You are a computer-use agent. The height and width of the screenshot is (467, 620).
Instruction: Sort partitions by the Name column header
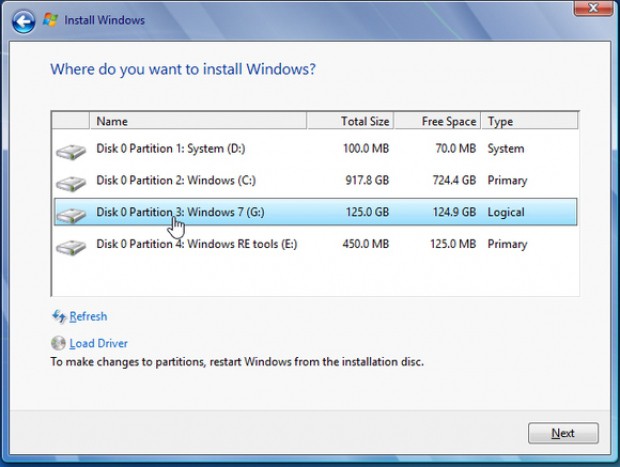pos(198,121)
